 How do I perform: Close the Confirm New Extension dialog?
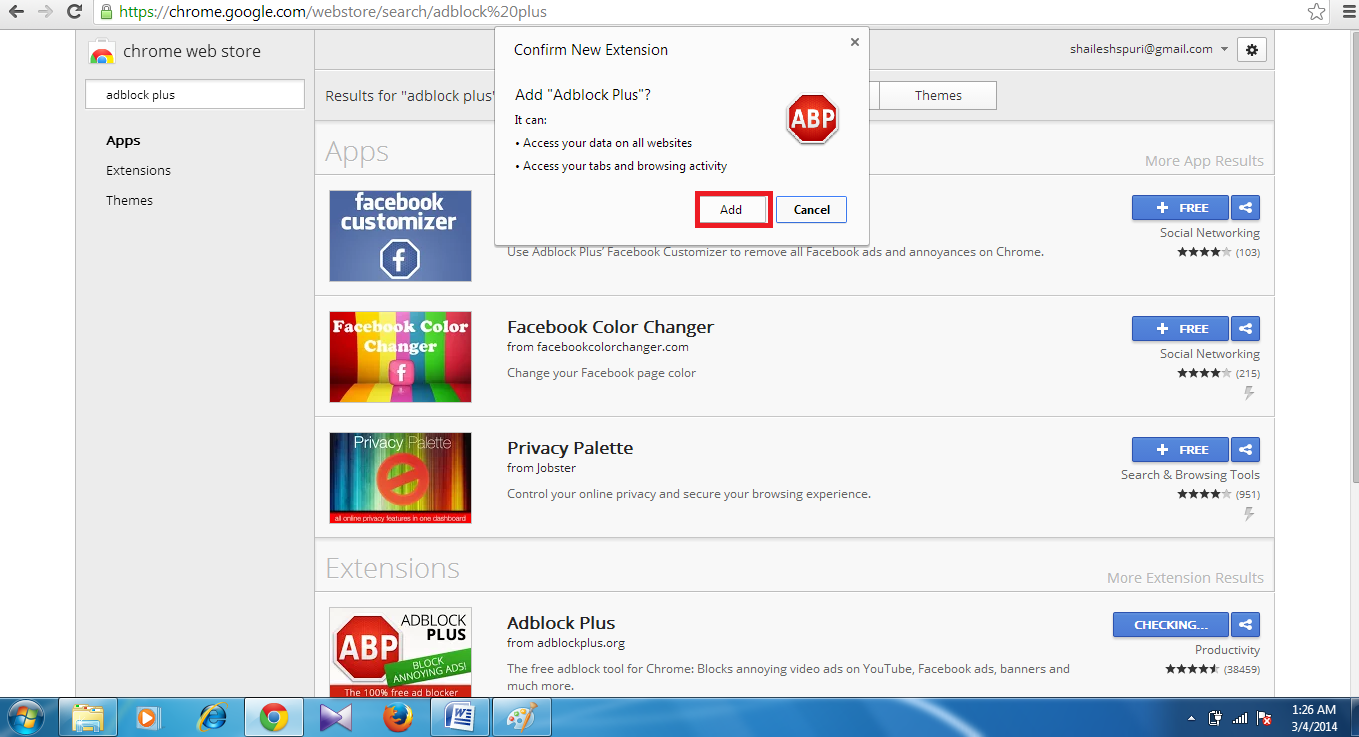(x=854, y=42)
